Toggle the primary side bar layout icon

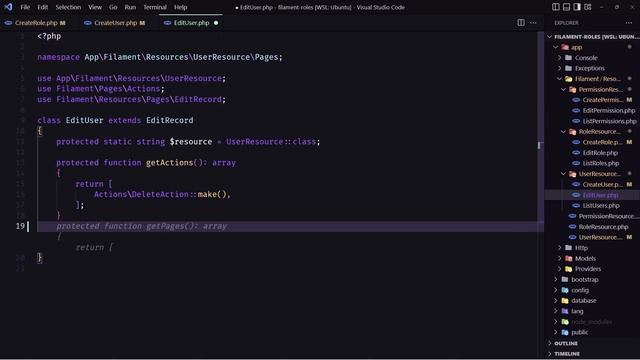click(x=556, y=7)
